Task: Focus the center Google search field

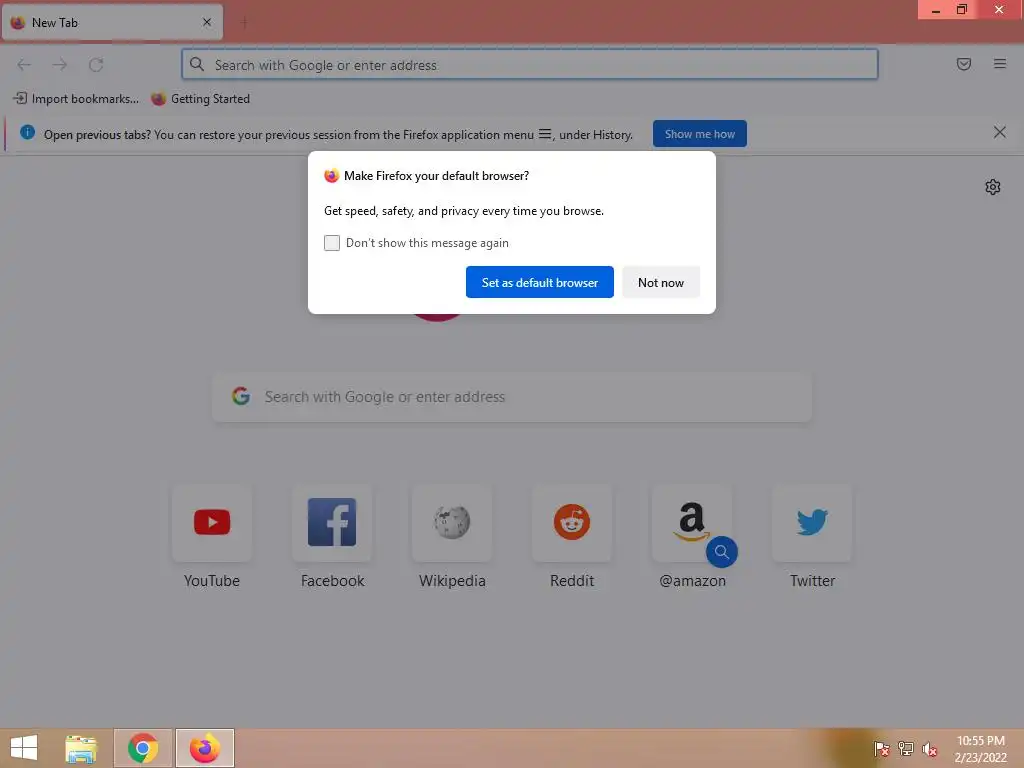Action: tap(512, 397)
